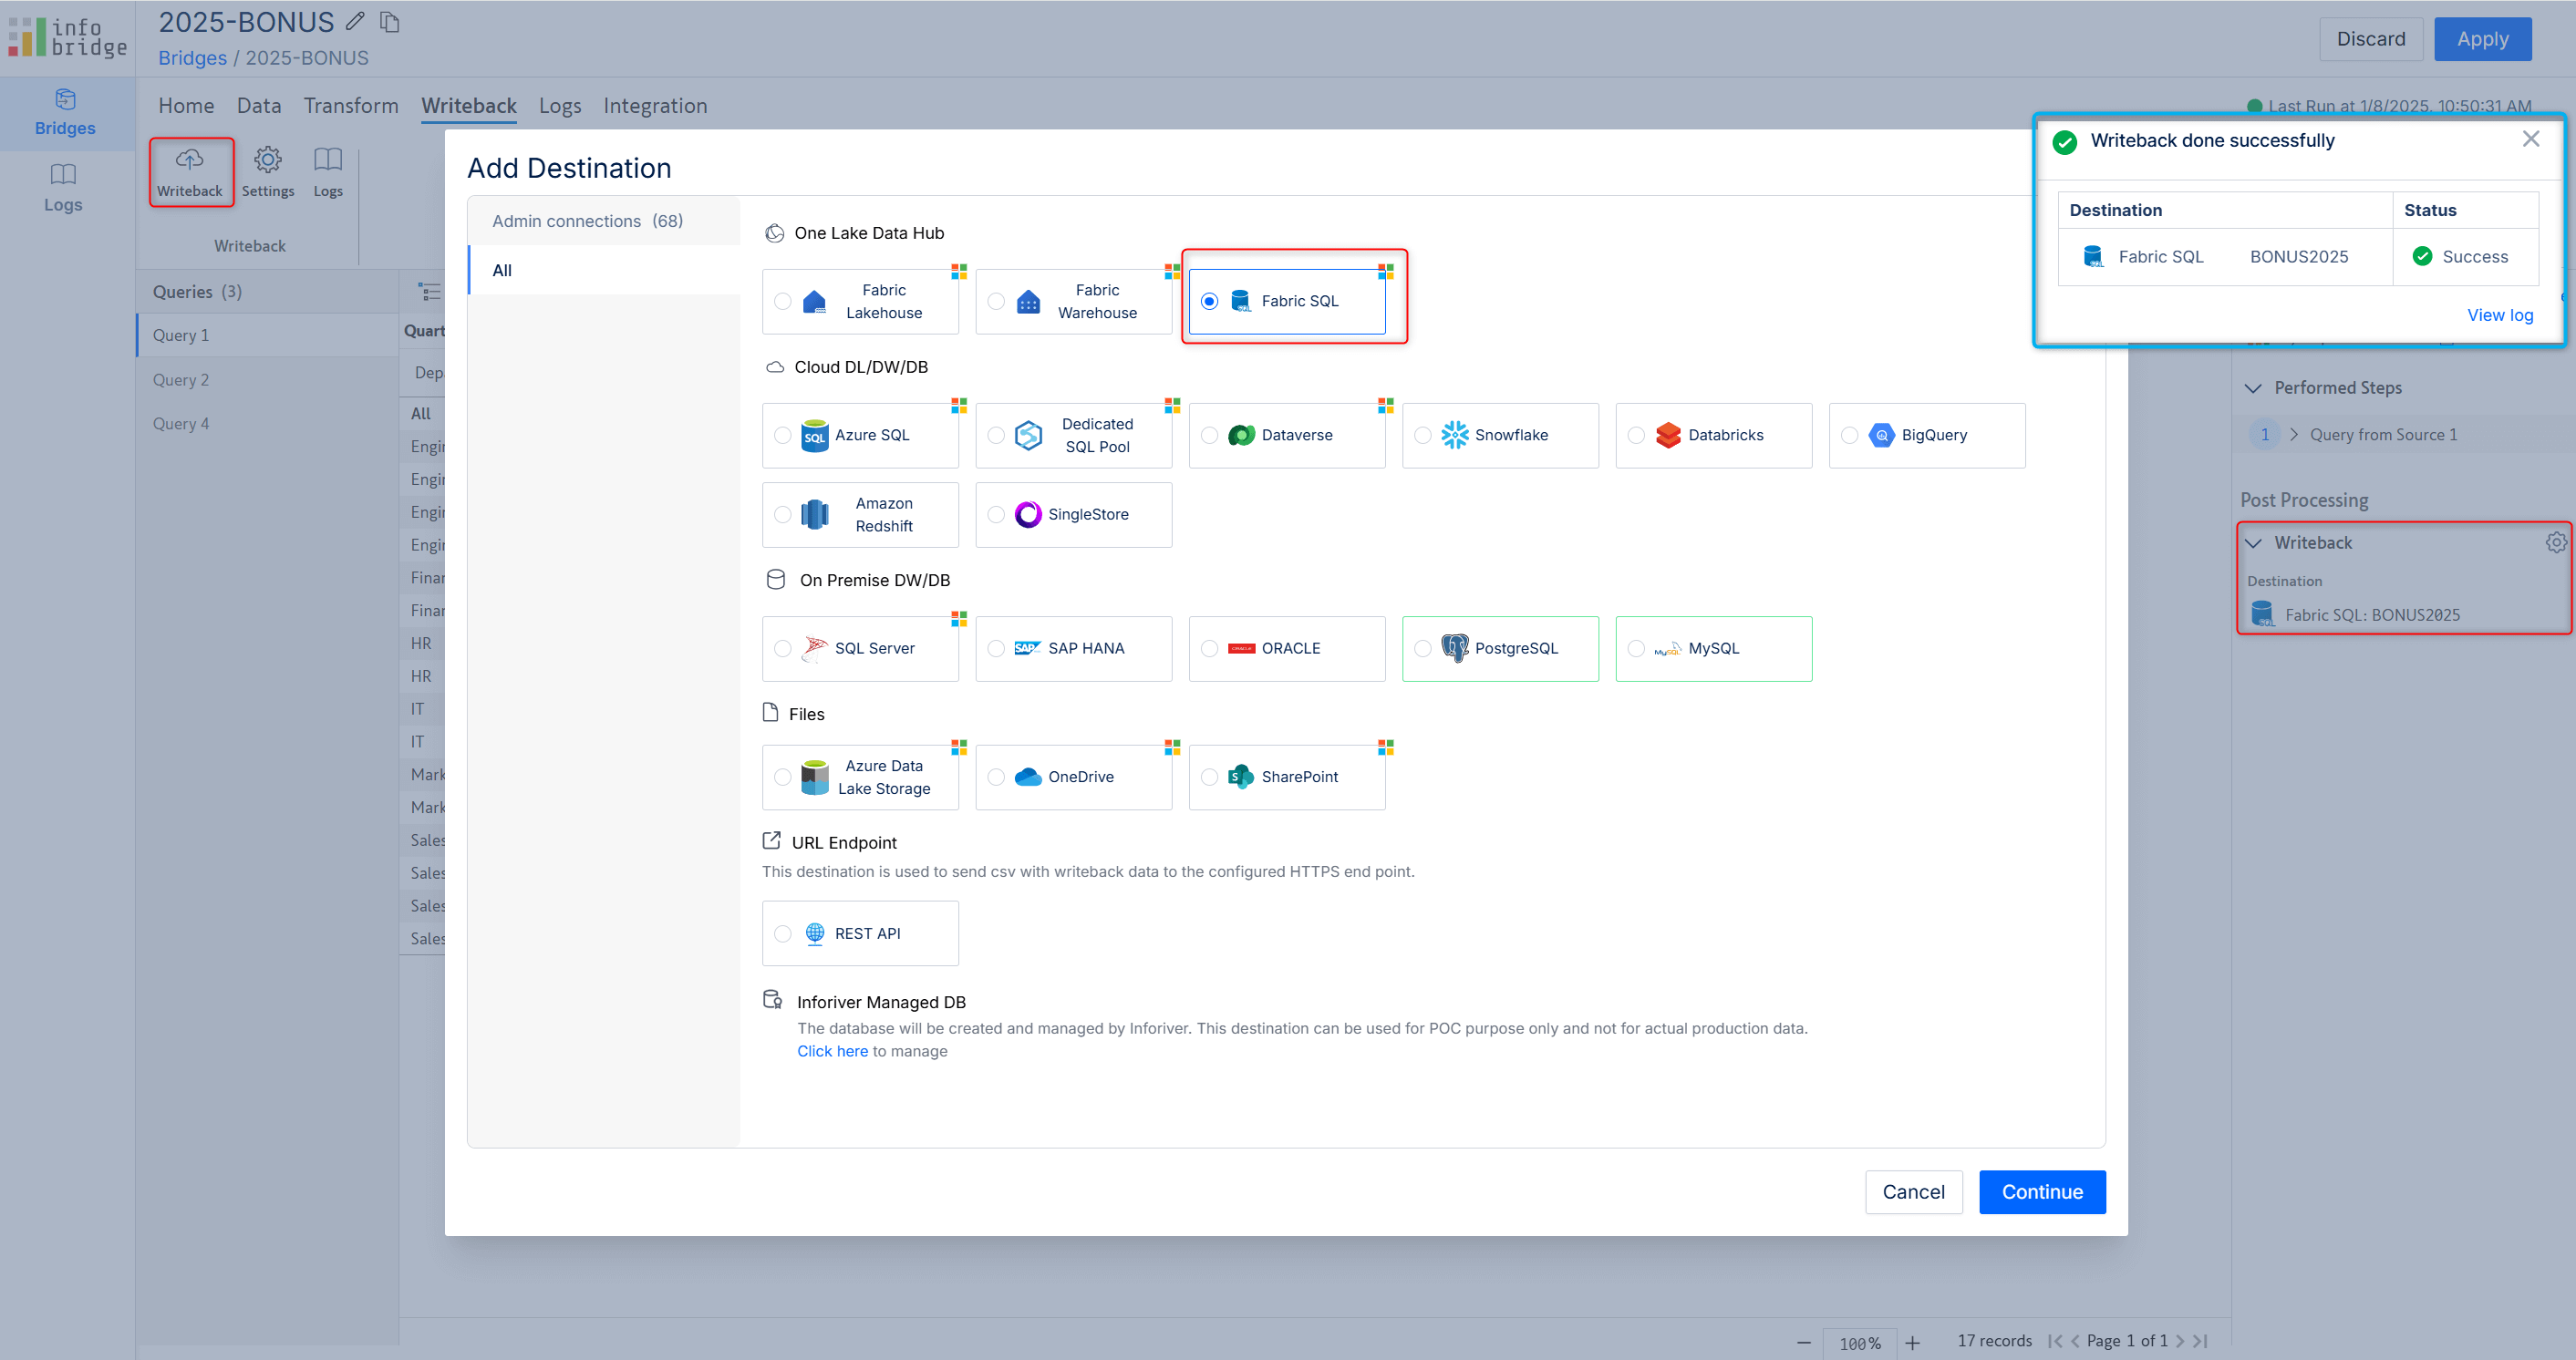Click the pencil icon to rename 2025-BONUS
Image resolution: width=2576 pixels, height=1360 pixels.
[355, 21]
